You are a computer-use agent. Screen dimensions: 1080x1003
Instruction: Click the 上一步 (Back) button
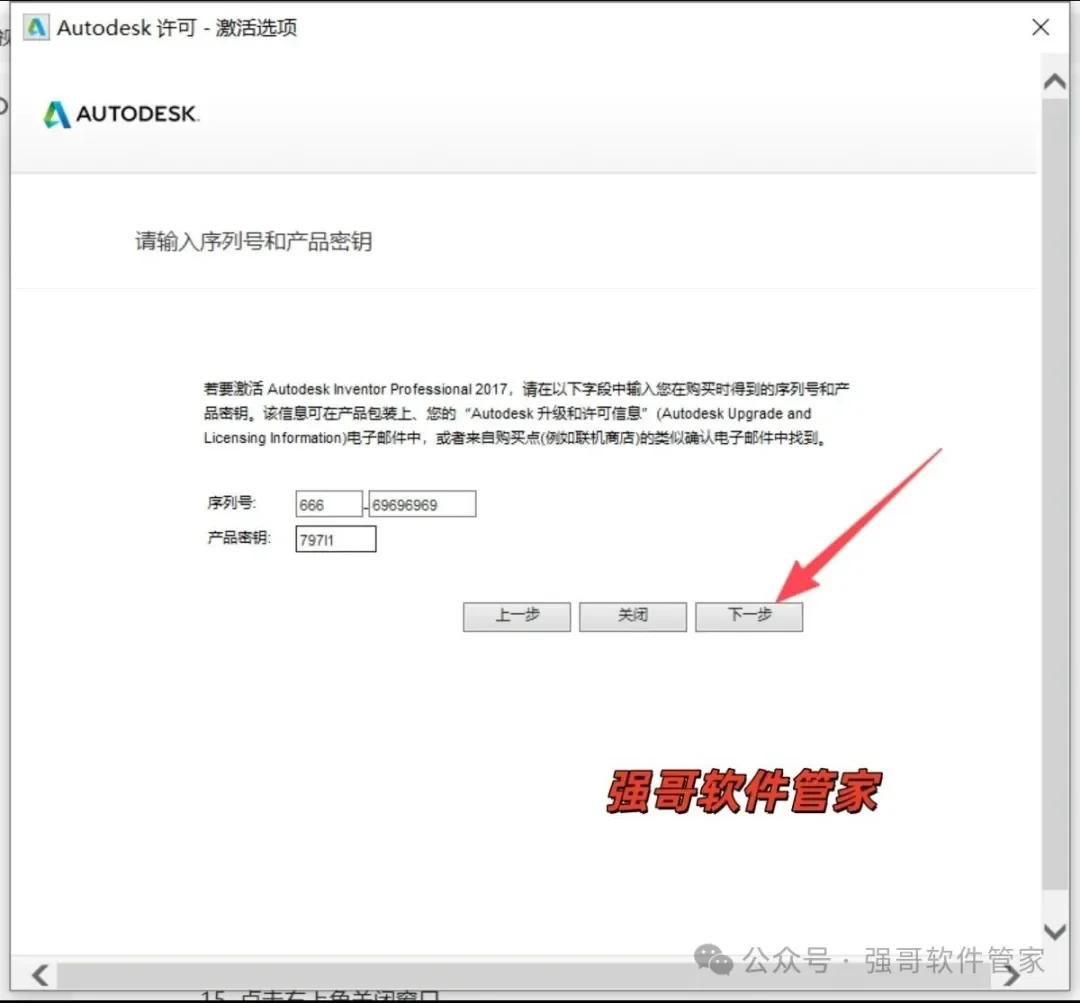pyautogui.click(x=517, y=616)
